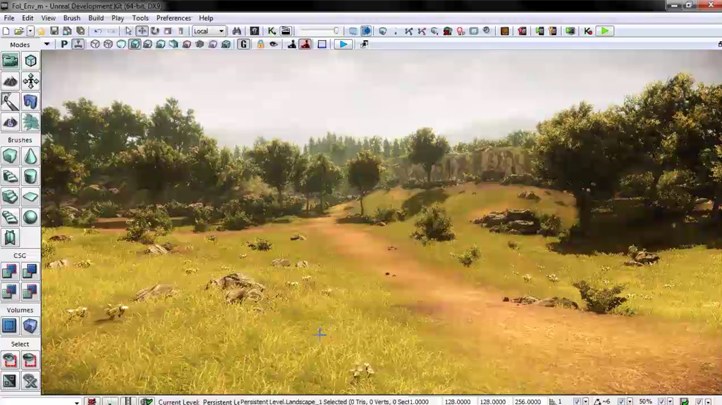Switch viewport to Perspective with P button

click(x=64, y=44)
